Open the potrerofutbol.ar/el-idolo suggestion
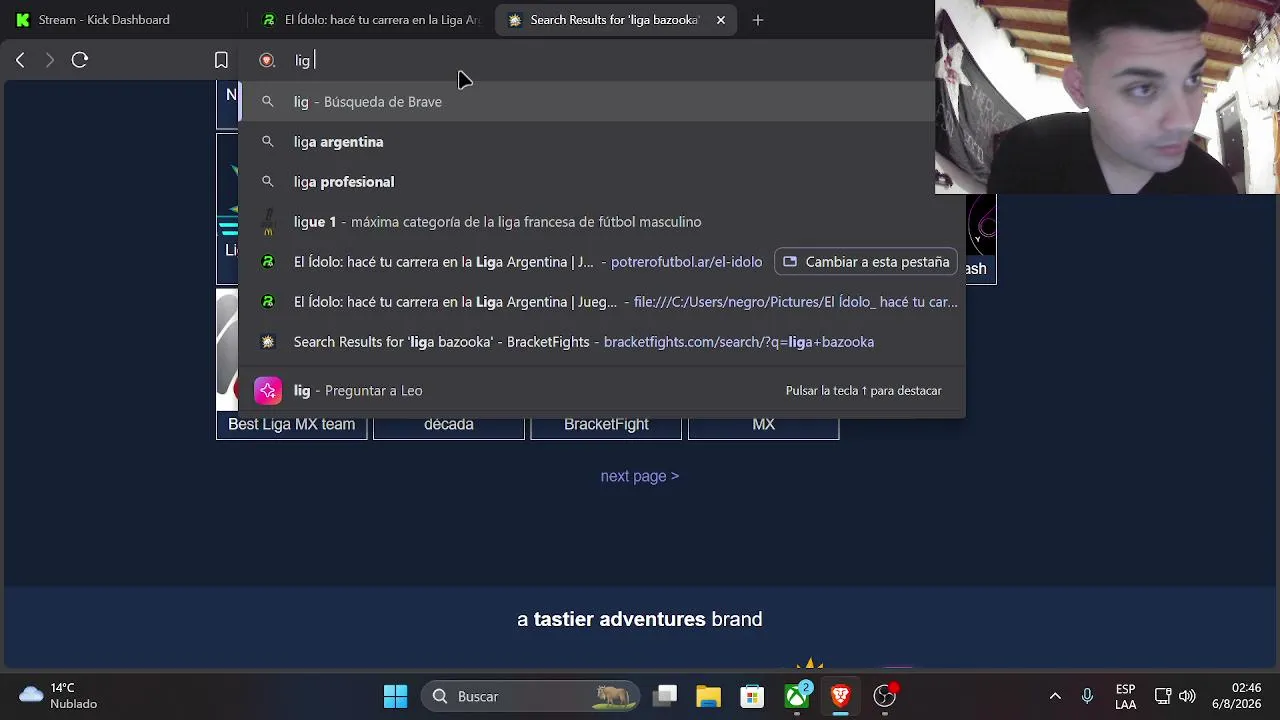The height and width of the screenshot is (720, 1280). point(602,262)
